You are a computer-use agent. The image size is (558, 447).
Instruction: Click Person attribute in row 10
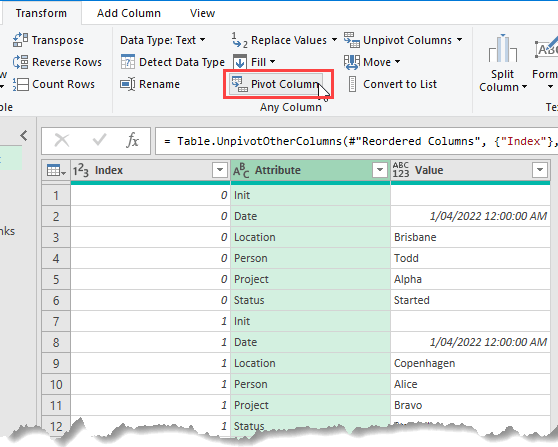coord(310,384)
